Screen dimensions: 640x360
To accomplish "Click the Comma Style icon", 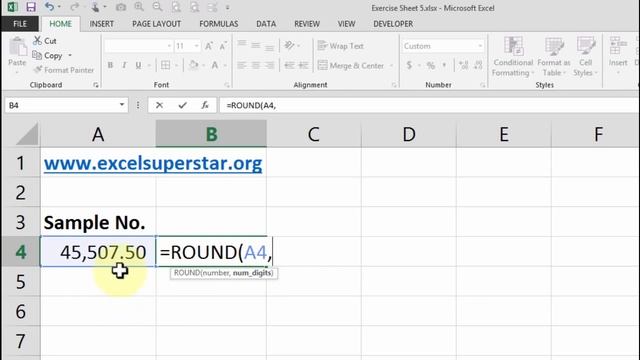I will (x=444, y=64).
